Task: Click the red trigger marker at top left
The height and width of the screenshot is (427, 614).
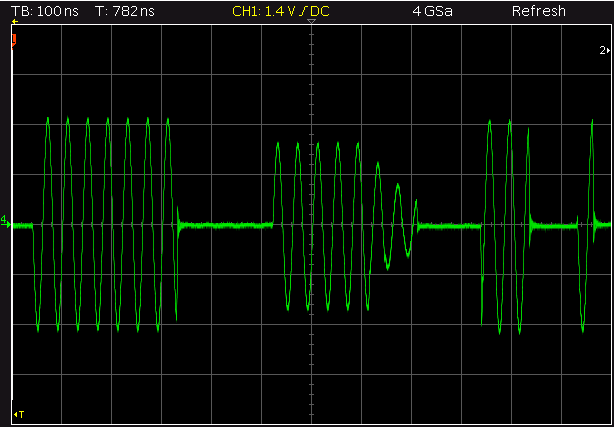Action: coord(15,39)
